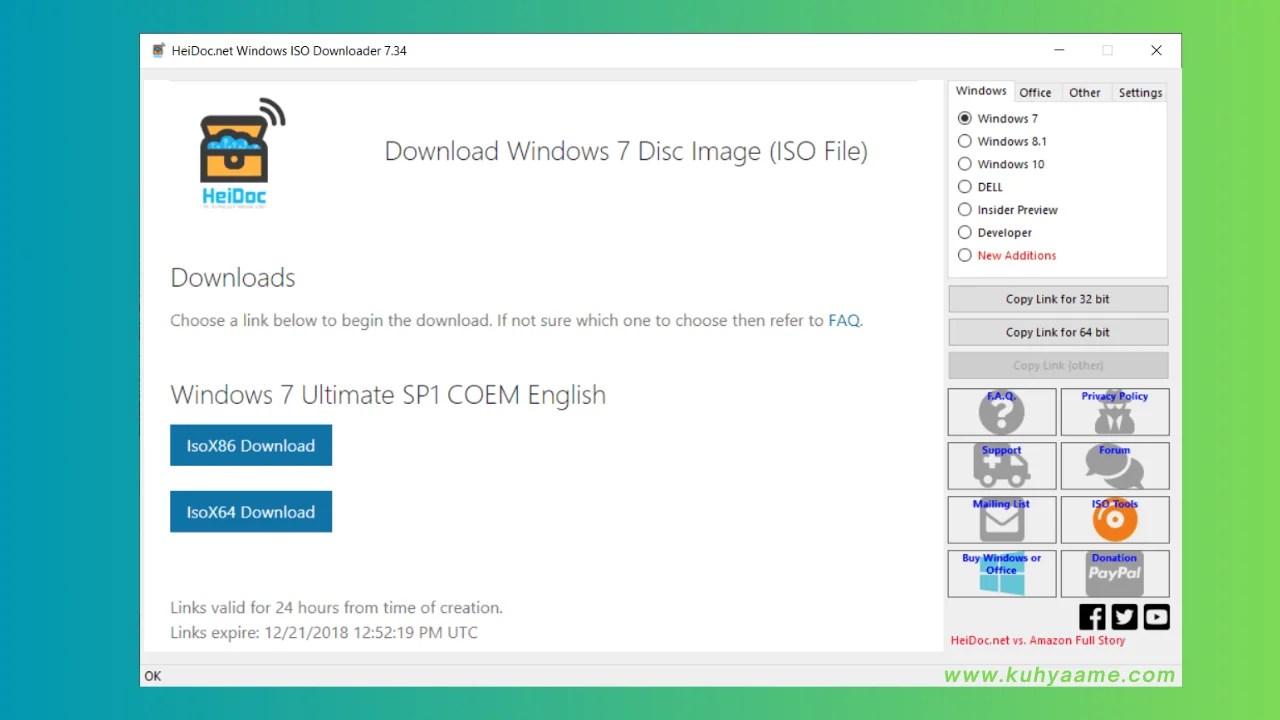Select the New Additions radio button
The image size is (1280, 720).
(965, 255)
